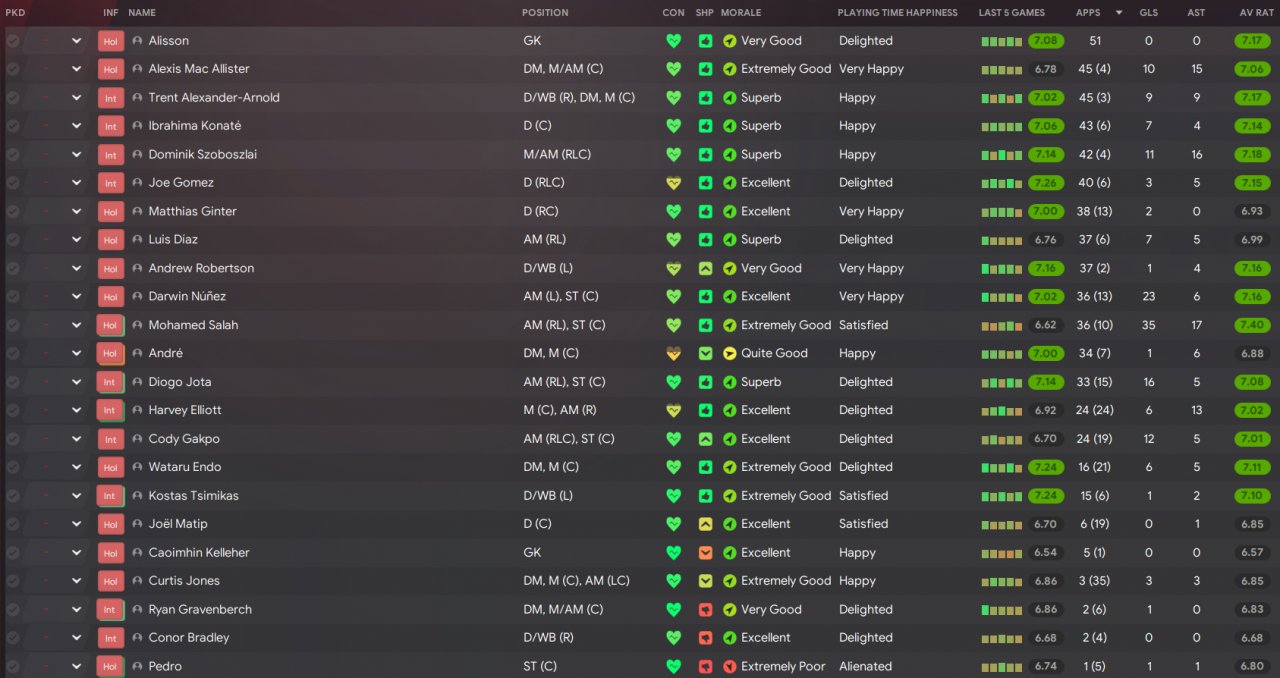Toggle the picked checkbox for Dominik Szoboszlai
1280x678 pixels.
click(13, 155)
